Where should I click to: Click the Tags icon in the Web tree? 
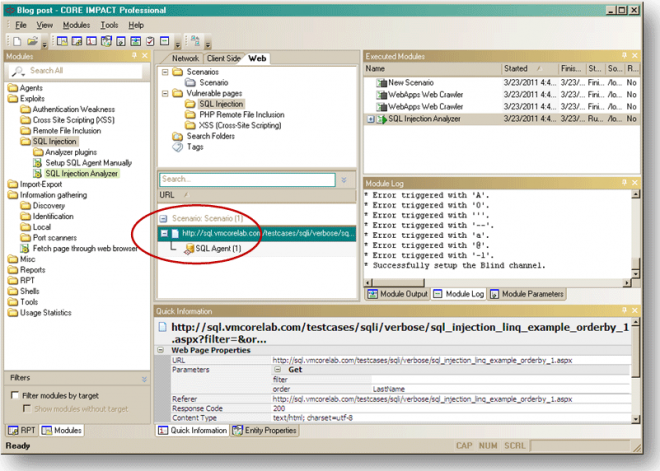(178, 147)
